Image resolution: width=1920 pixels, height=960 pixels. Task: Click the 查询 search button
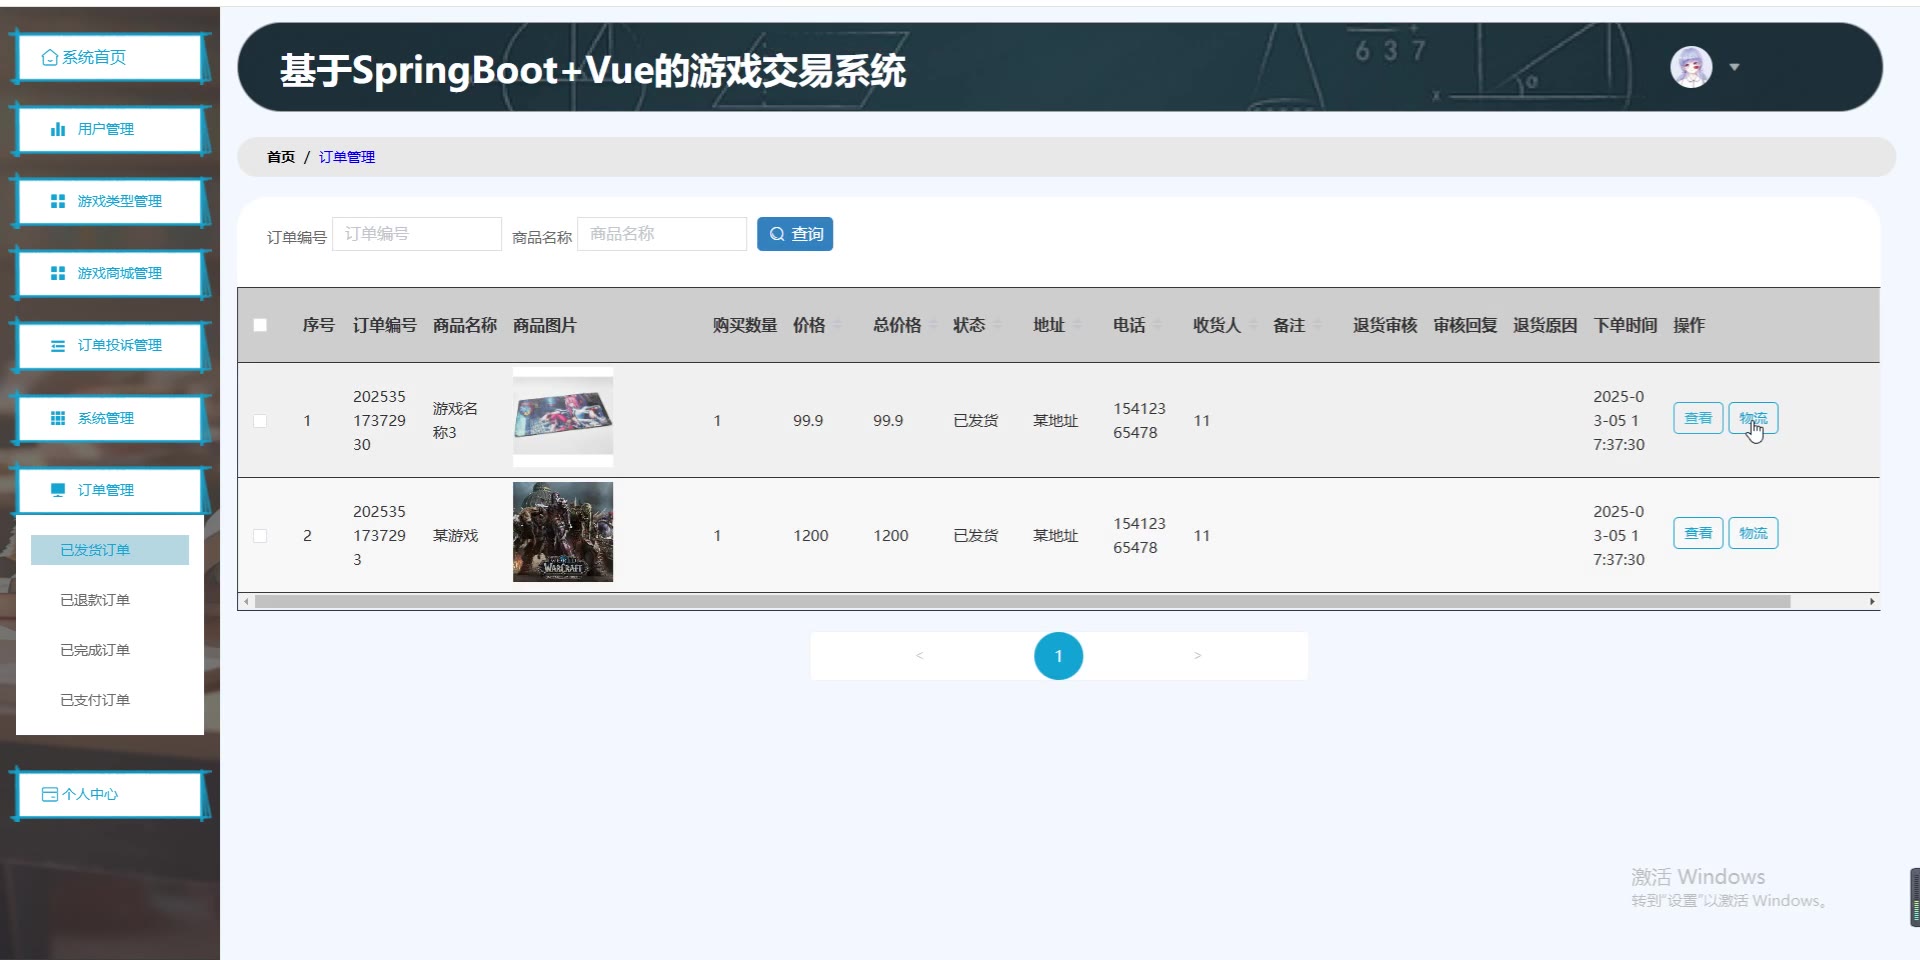tap(795, 234)
